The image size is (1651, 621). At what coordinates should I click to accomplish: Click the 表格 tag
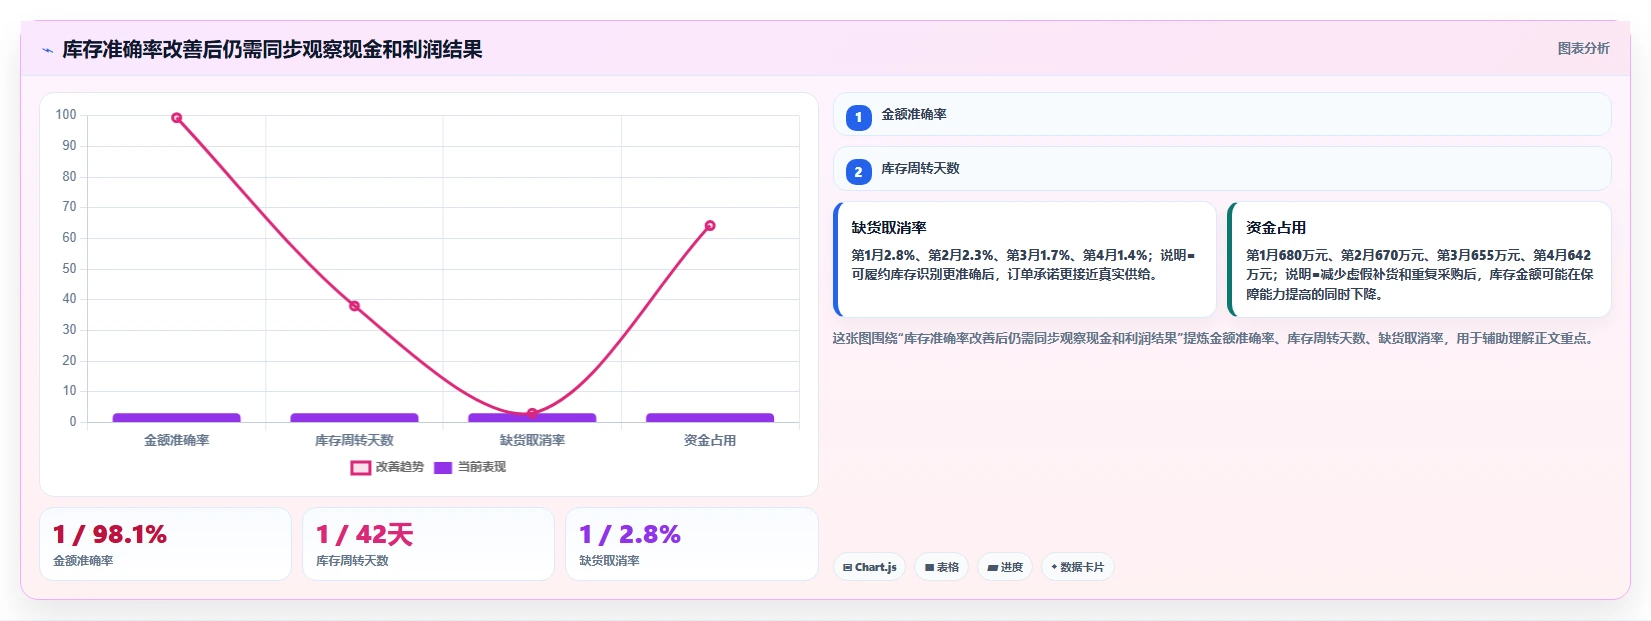[x=942, y=567]
